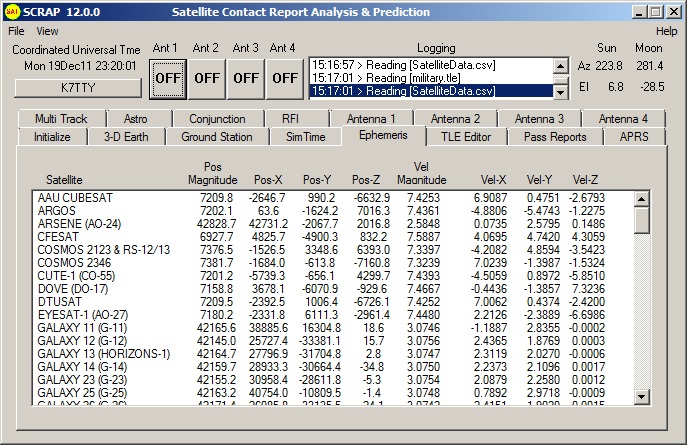This screenshot has width=687, height=445.
Task: Select the ARGOS satellite row
Action: coord(333,211)
